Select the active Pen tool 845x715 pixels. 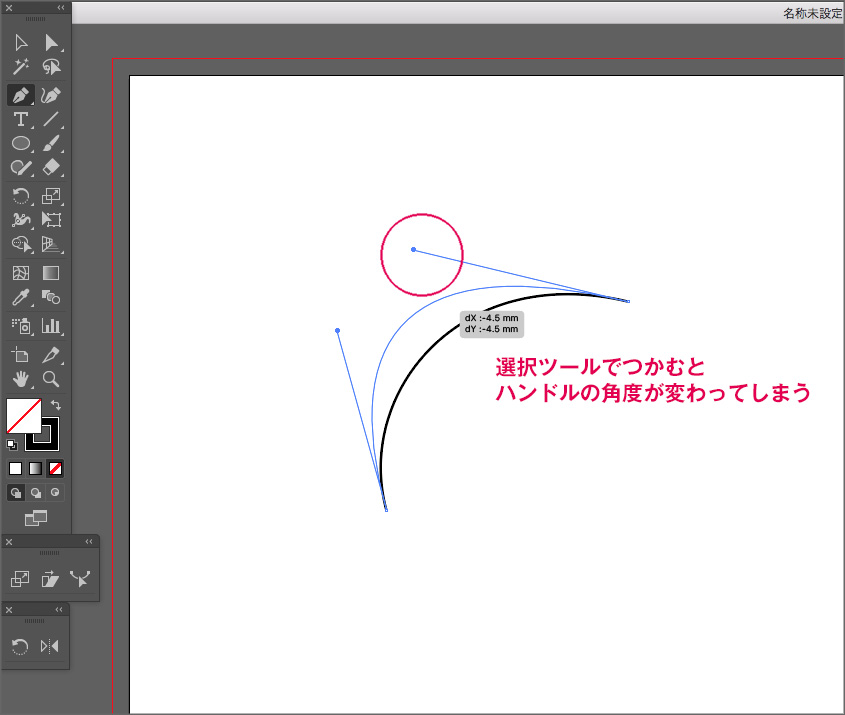click(20, 95)
